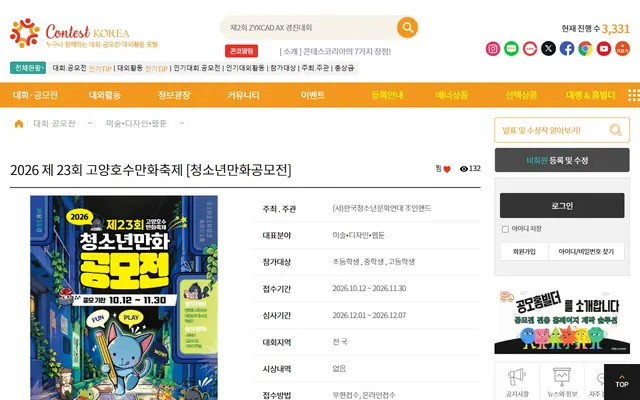
Task: Open the 대행 & 홈빌더 menu
Action: (591, 95)
